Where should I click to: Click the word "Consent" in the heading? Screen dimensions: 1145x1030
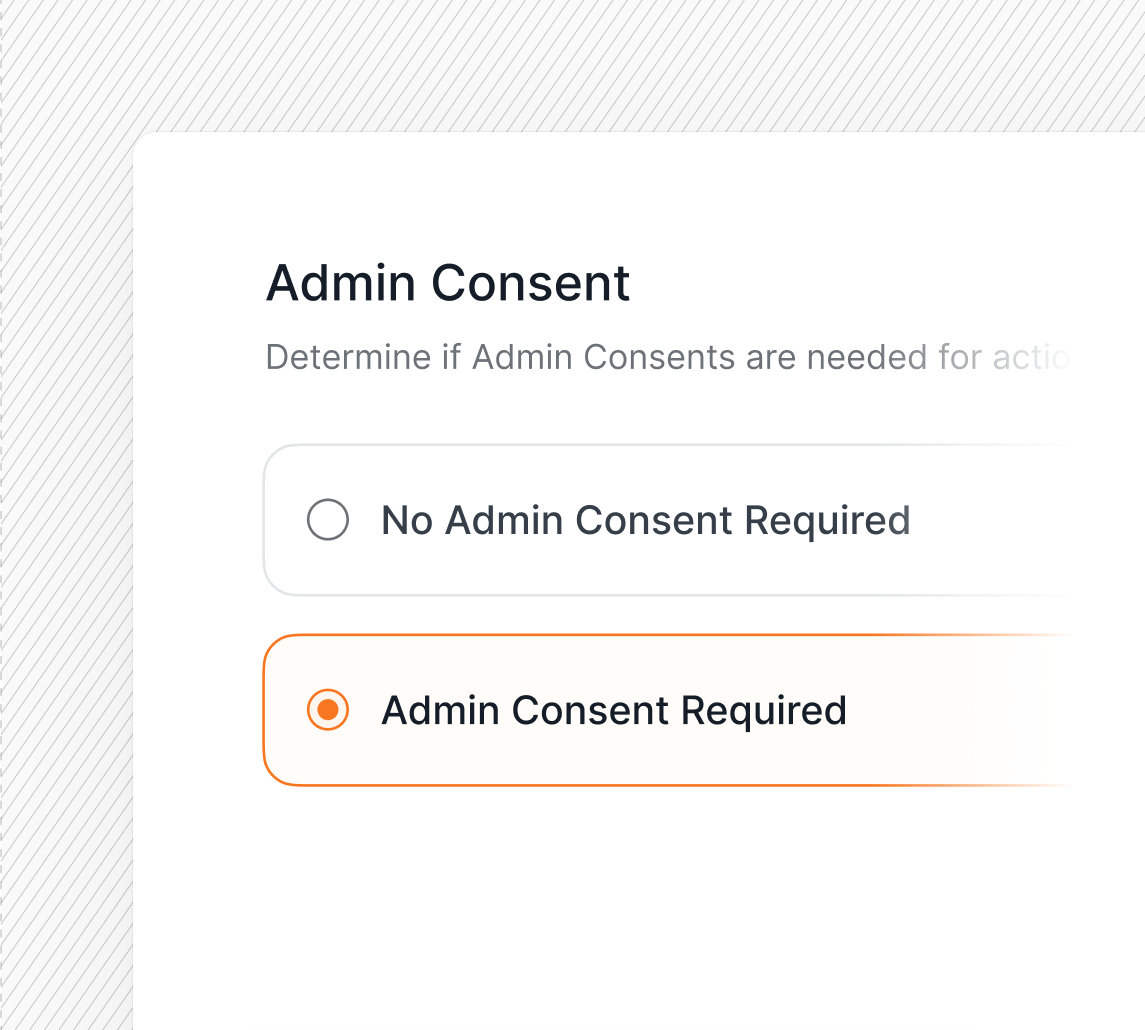[x=530, y=283]
